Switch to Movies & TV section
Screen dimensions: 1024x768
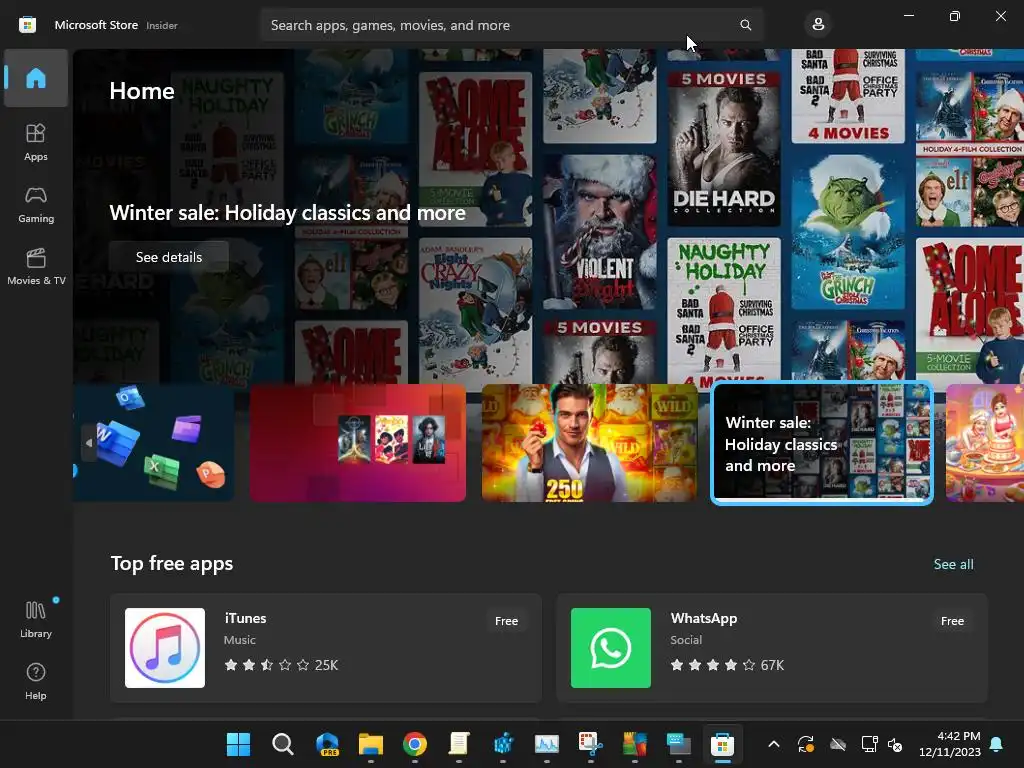[36, 266]
